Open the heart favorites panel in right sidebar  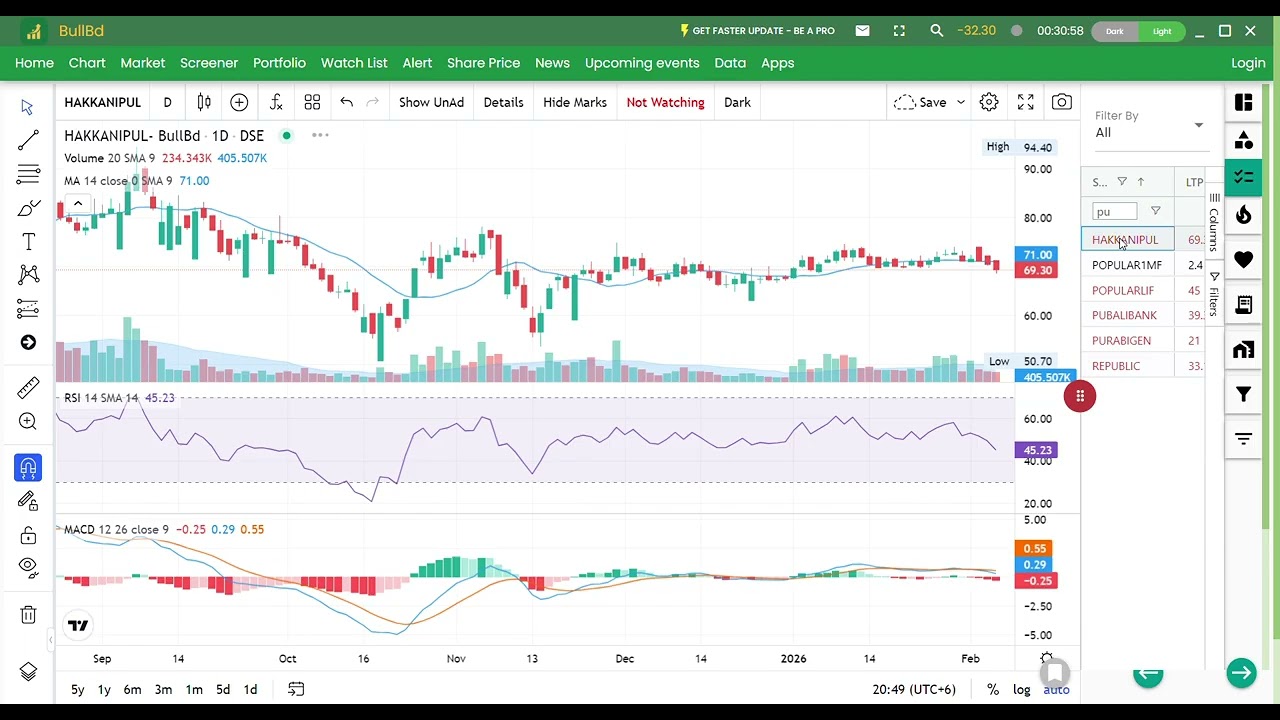pos(1243,260)
